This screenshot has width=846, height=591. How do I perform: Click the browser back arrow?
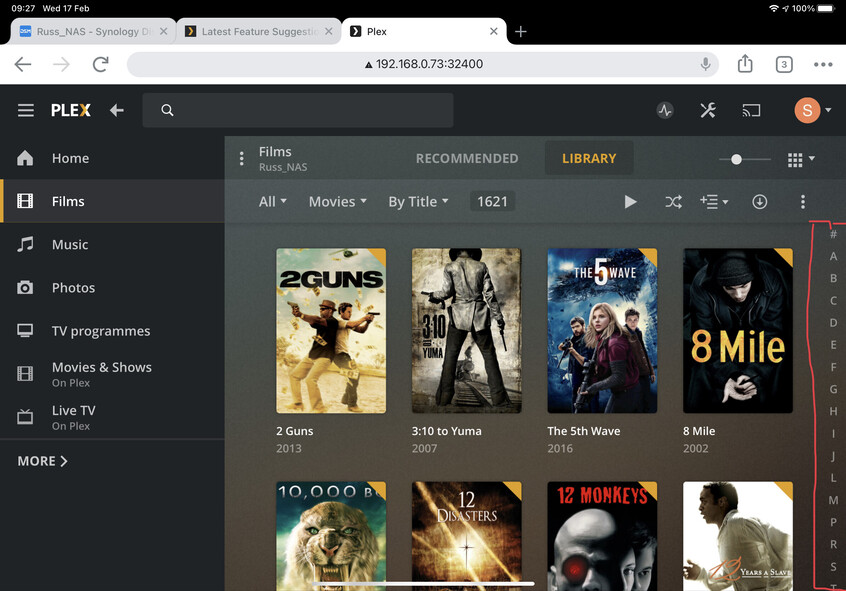coord(23,64)
